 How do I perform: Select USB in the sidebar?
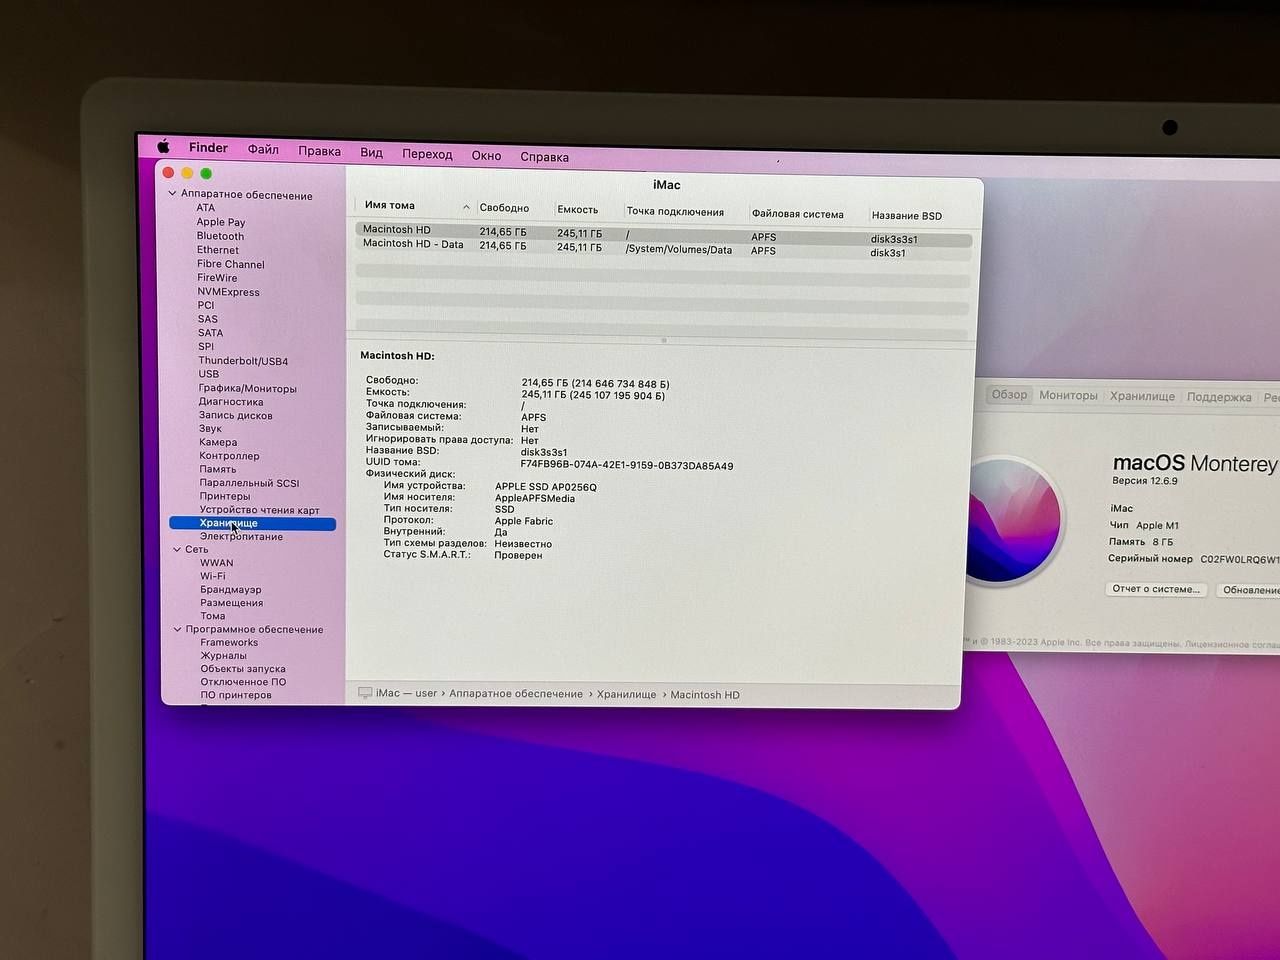pyautogui.click(x=208, y=374)
